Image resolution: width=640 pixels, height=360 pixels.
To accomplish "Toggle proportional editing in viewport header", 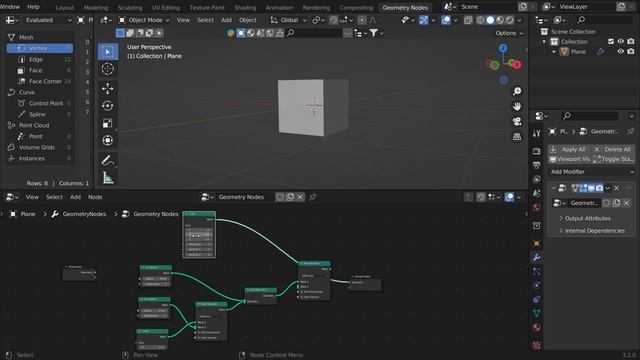I will click(x=362, y=20).
